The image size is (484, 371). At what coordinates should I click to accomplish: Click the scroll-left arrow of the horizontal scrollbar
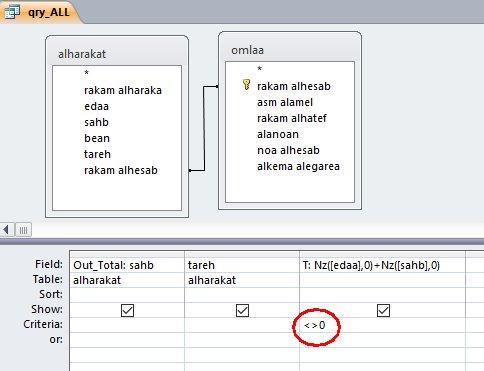point(6,230)
